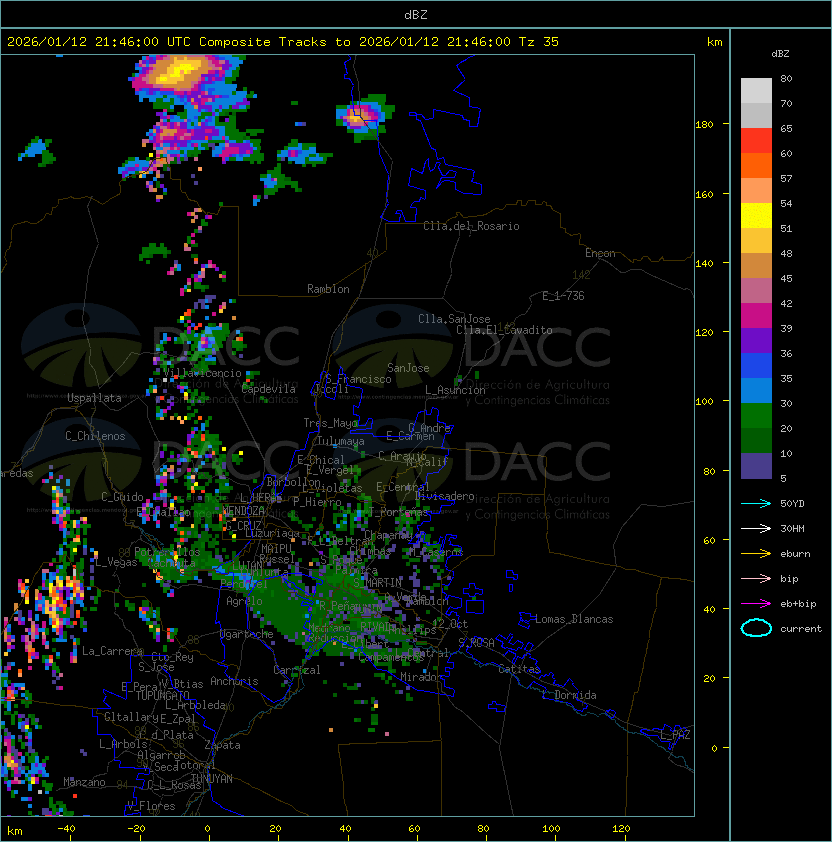Screen dimensions: 832x842
Task: Click the S_MARTIN place label
Action: tap(378, 583)
